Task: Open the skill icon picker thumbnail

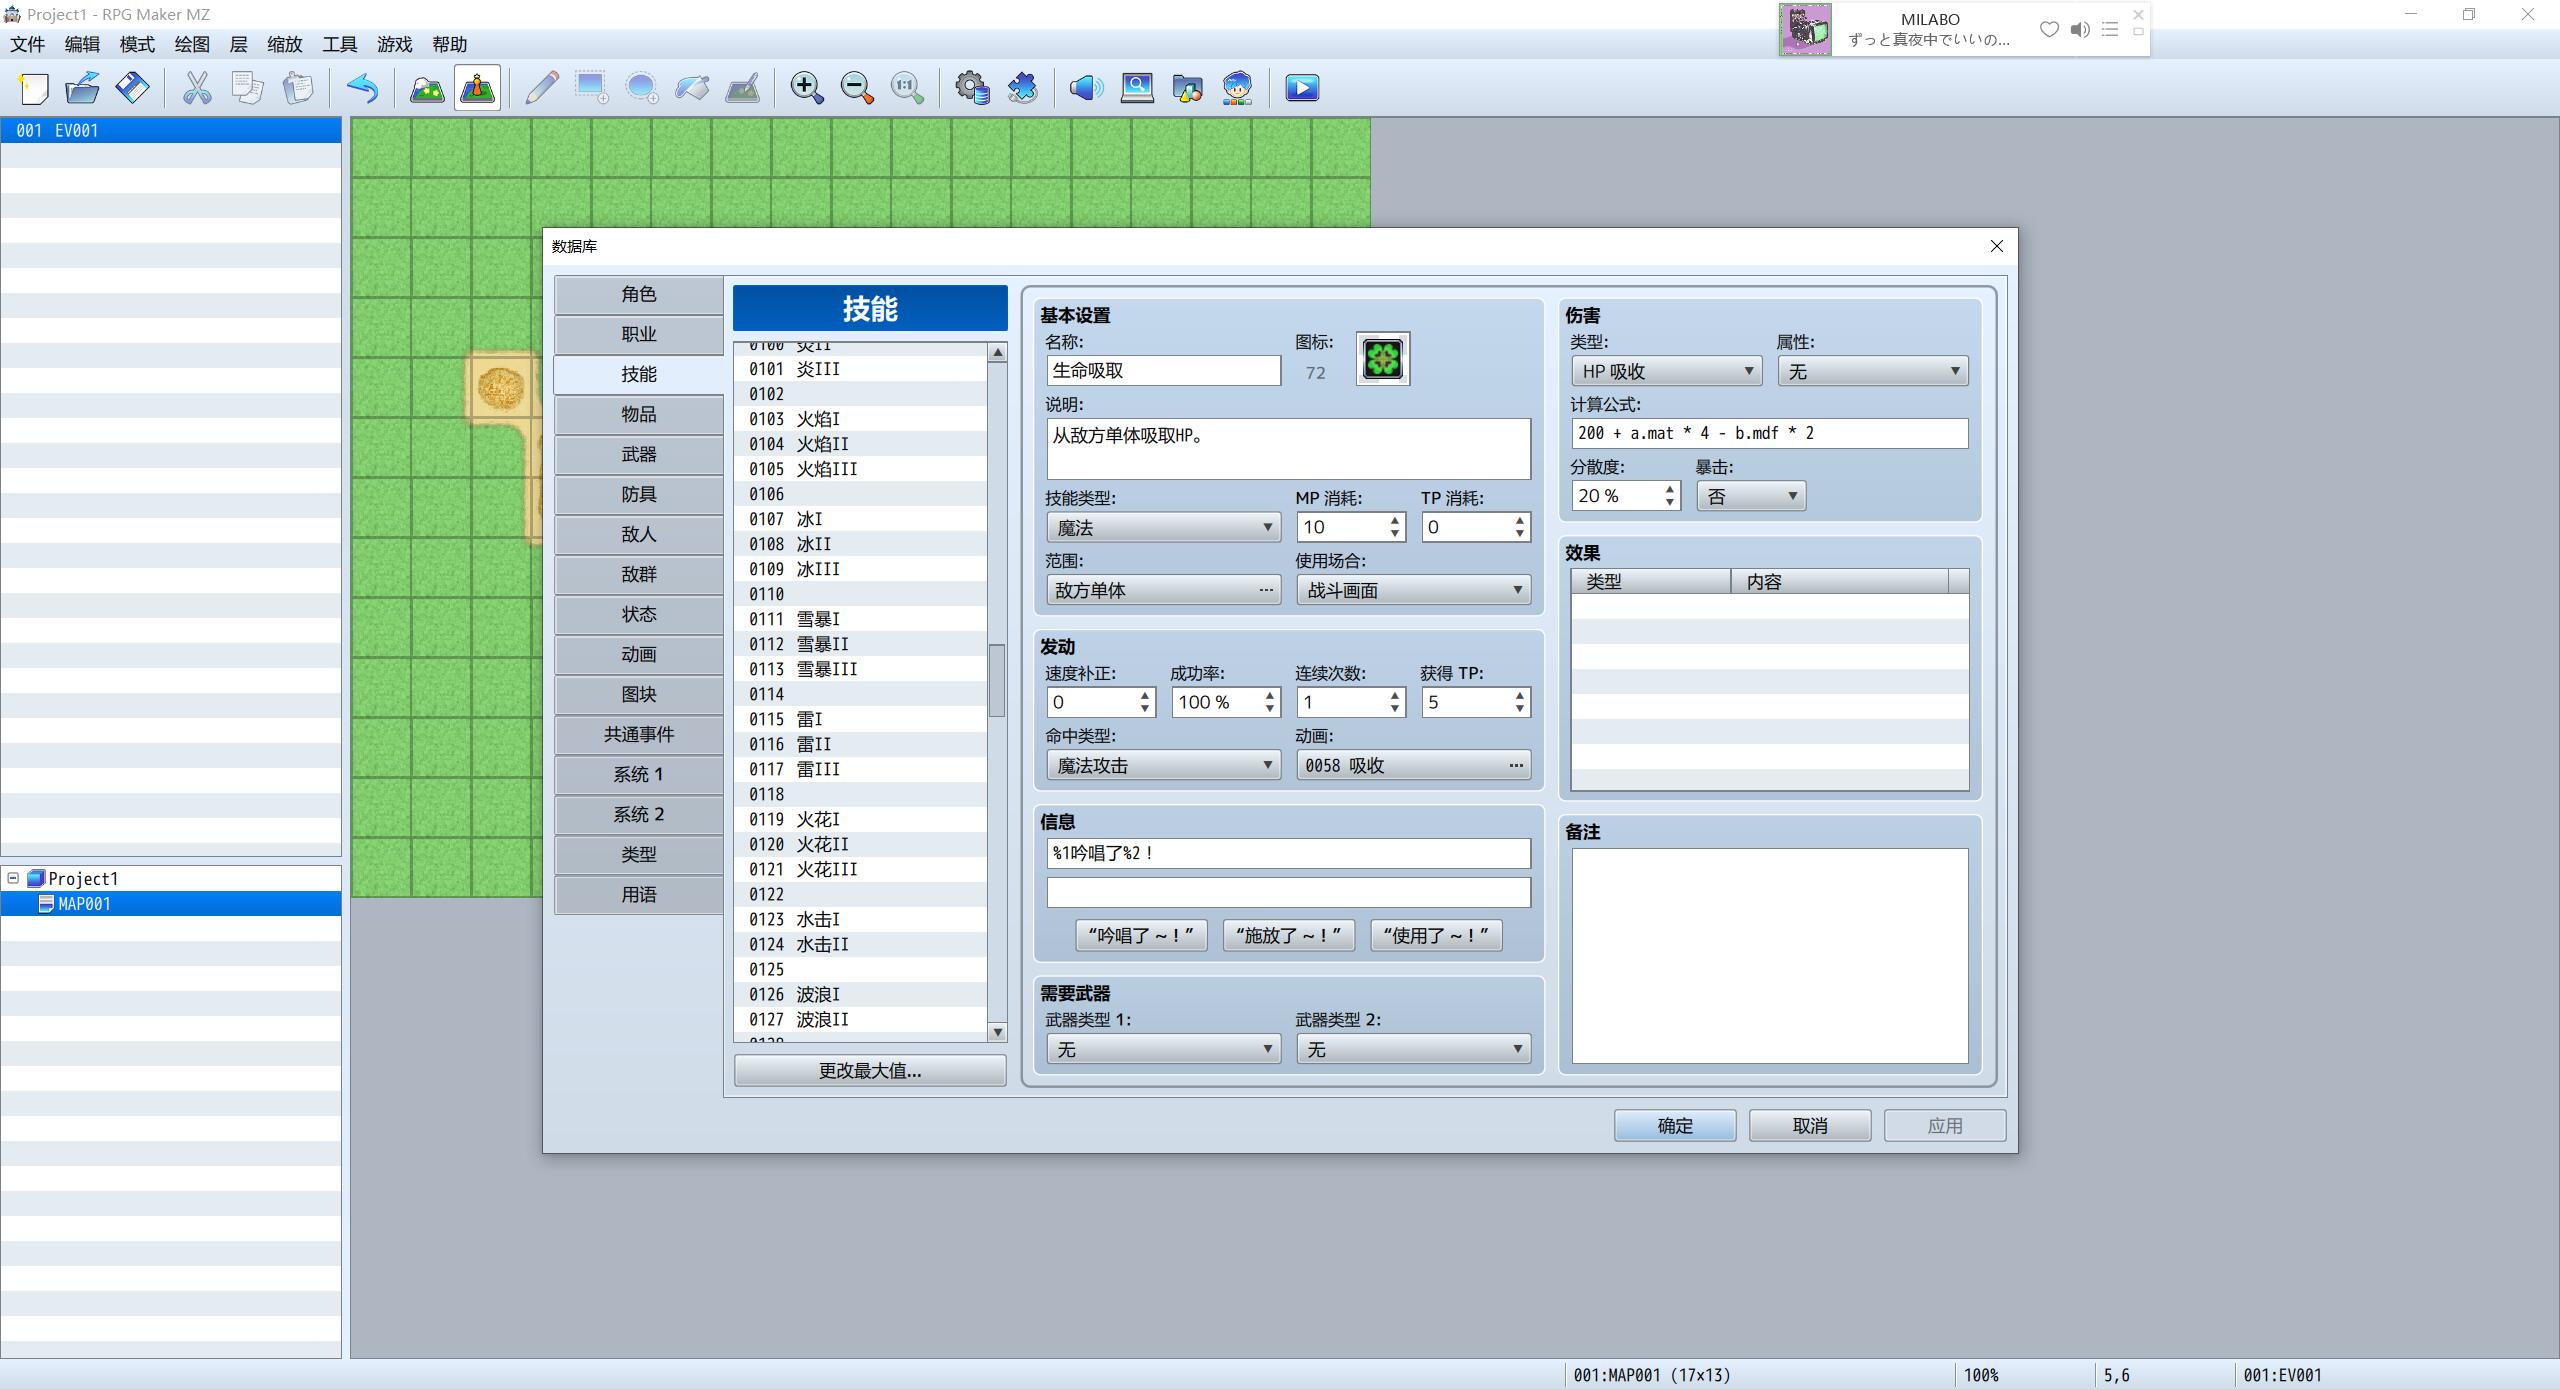Action: [x=1383, y=359]
